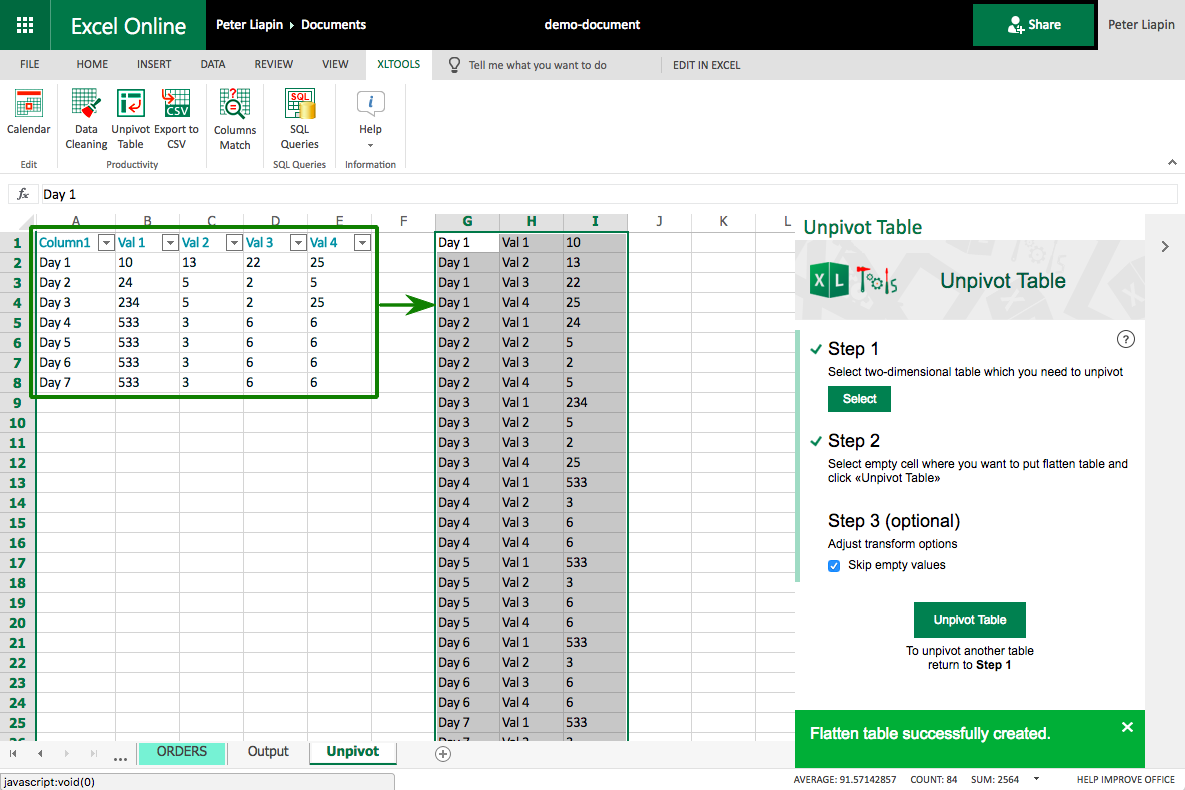Image resolution: width=1185 pixels, height=790 pixels.
Task: Open Columns Match tool
Action: coord(234,119)
